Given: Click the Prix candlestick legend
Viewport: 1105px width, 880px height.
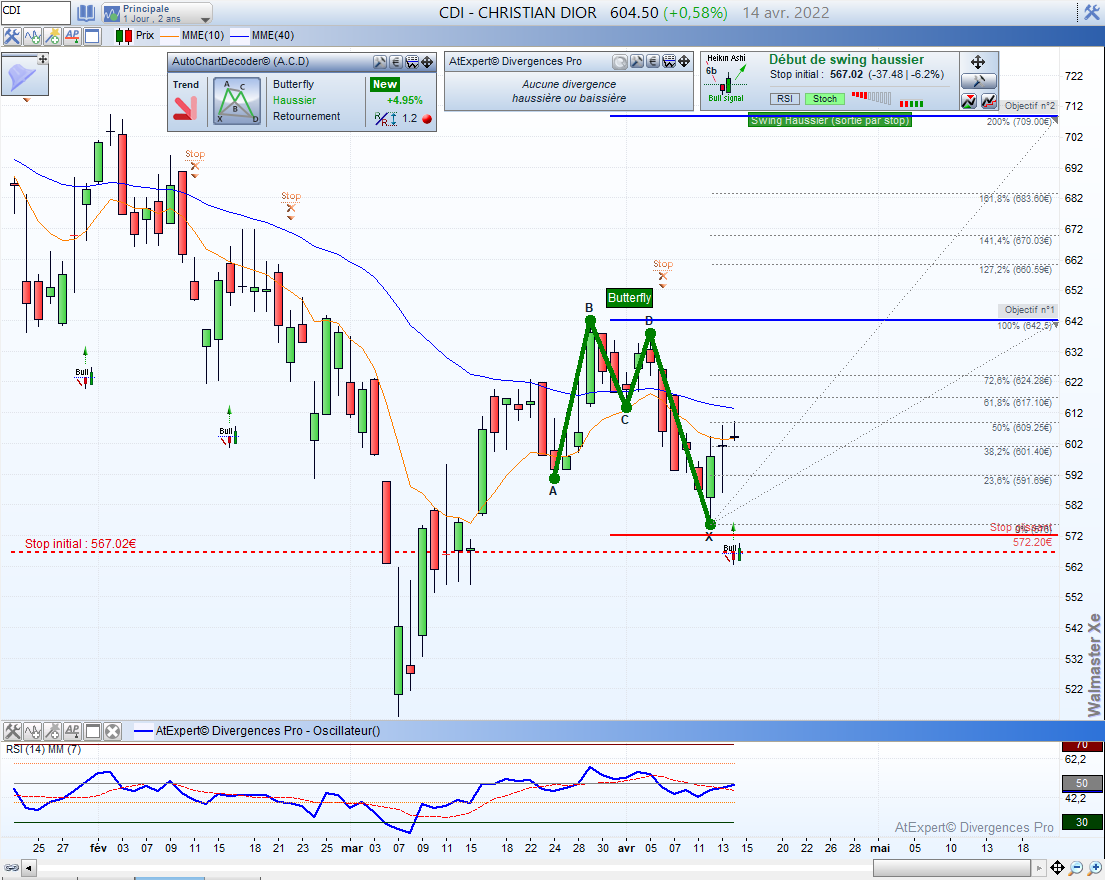Looking at the screenshot, I should [135, 35].
